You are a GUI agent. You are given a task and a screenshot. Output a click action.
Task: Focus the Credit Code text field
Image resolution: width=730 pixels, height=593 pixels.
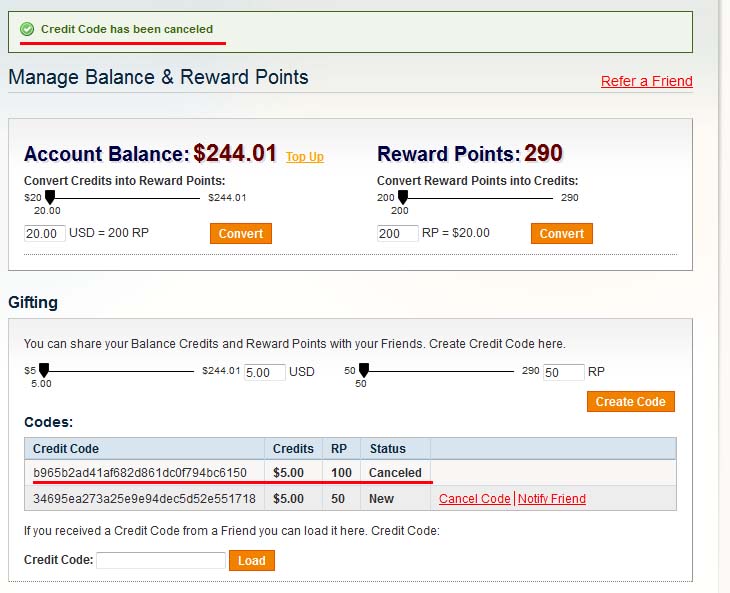[161, 561]
